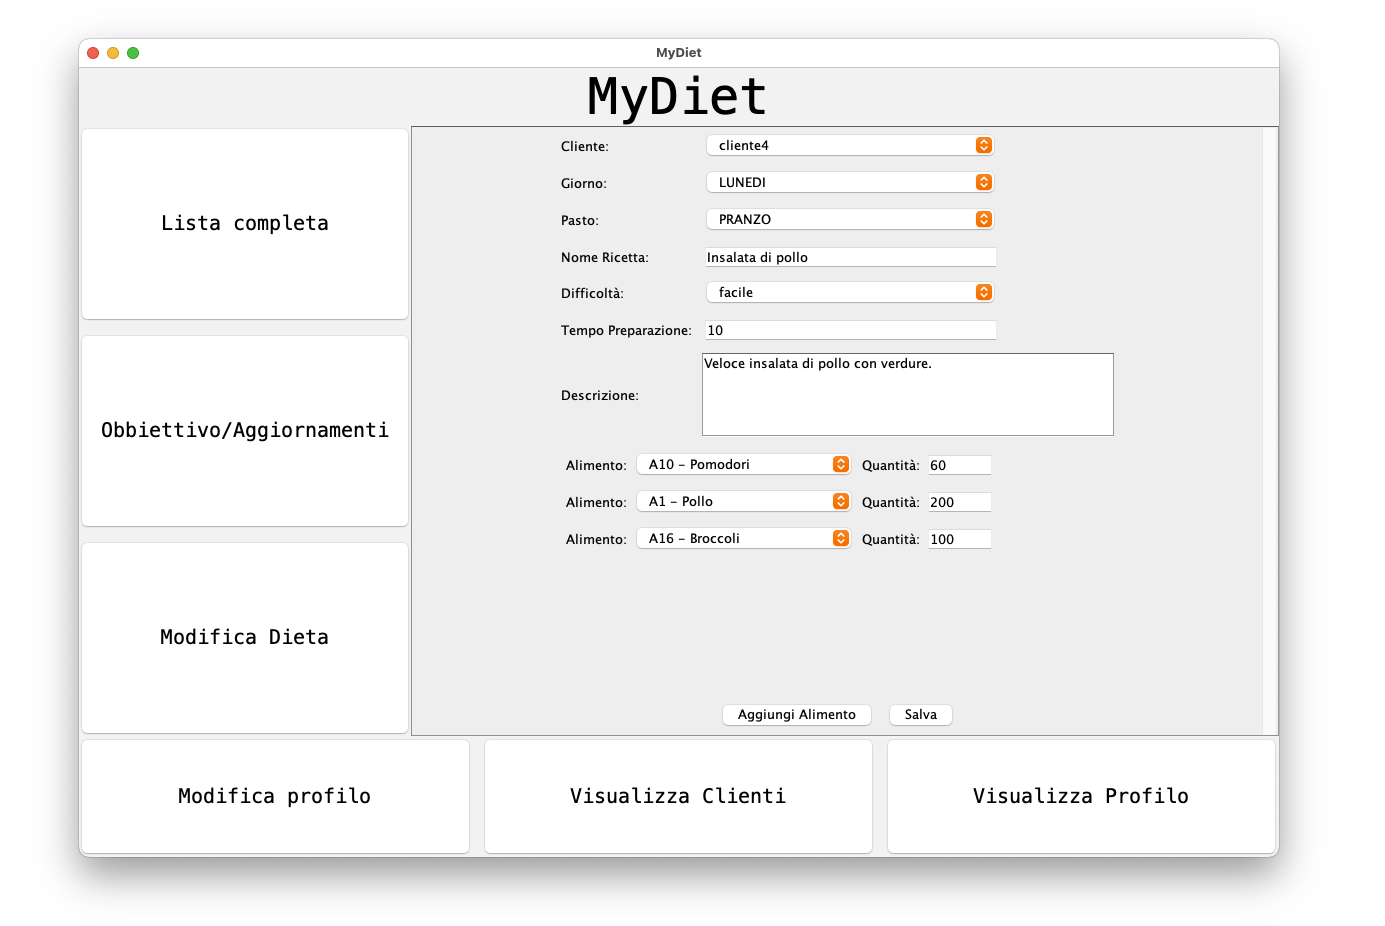
Task: Click the Nome Ricetta text field
Action: click(x=850, y=258)
